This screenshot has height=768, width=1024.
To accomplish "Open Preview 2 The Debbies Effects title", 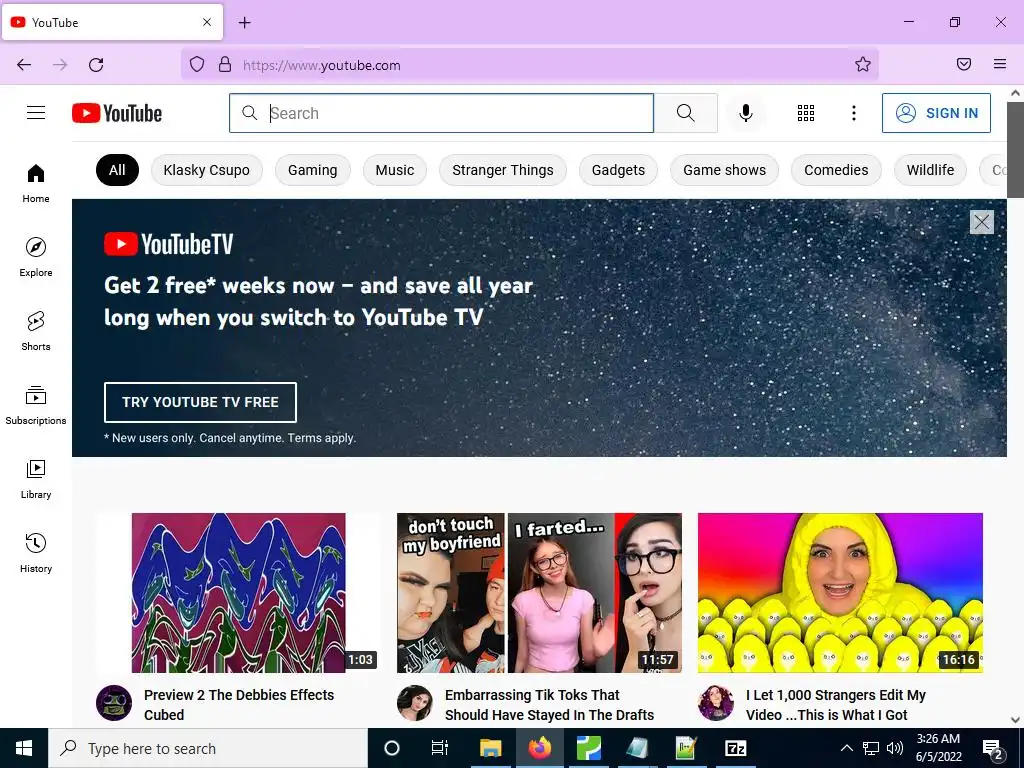I will coord(239,705).
